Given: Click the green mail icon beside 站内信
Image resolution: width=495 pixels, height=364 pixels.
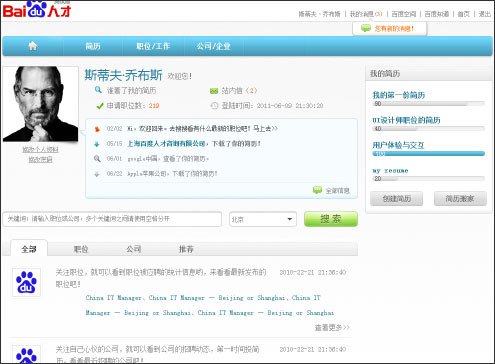Looking at the screenshot, I should 214,91.
